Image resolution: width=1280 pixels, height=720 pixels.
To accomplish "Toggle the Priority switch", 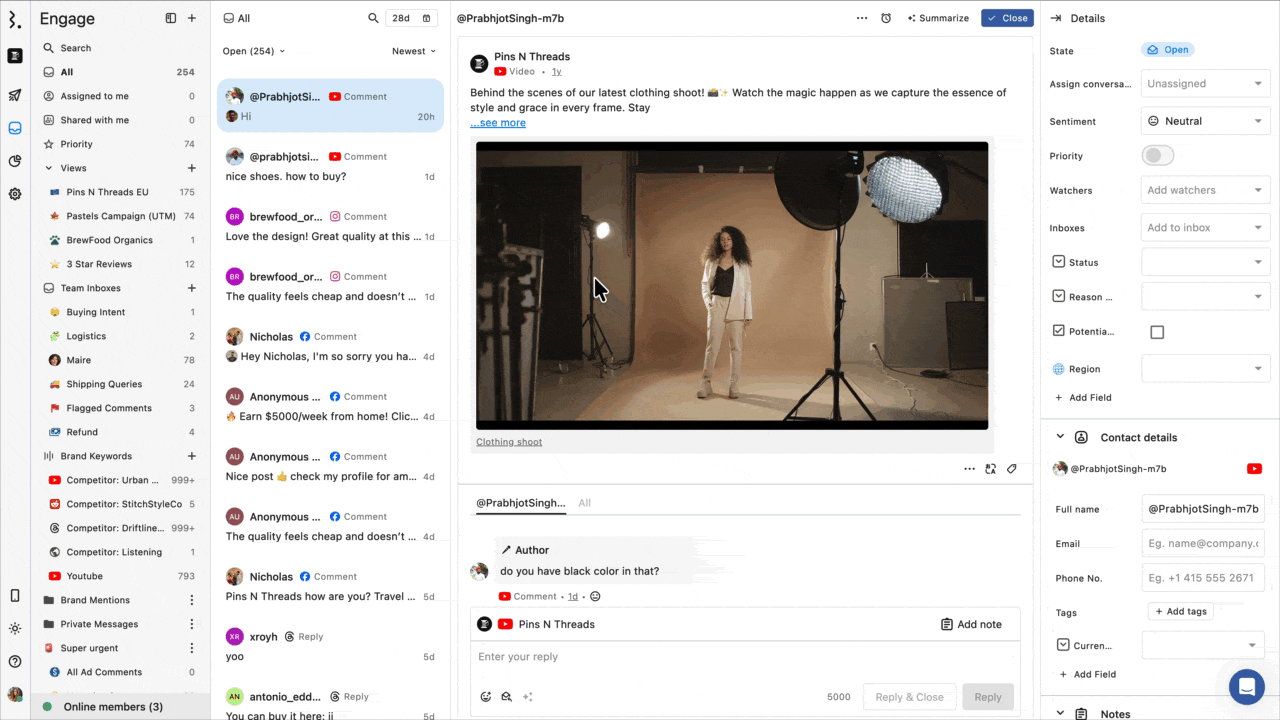I will pyautogui.click(x=1158, y=156).
